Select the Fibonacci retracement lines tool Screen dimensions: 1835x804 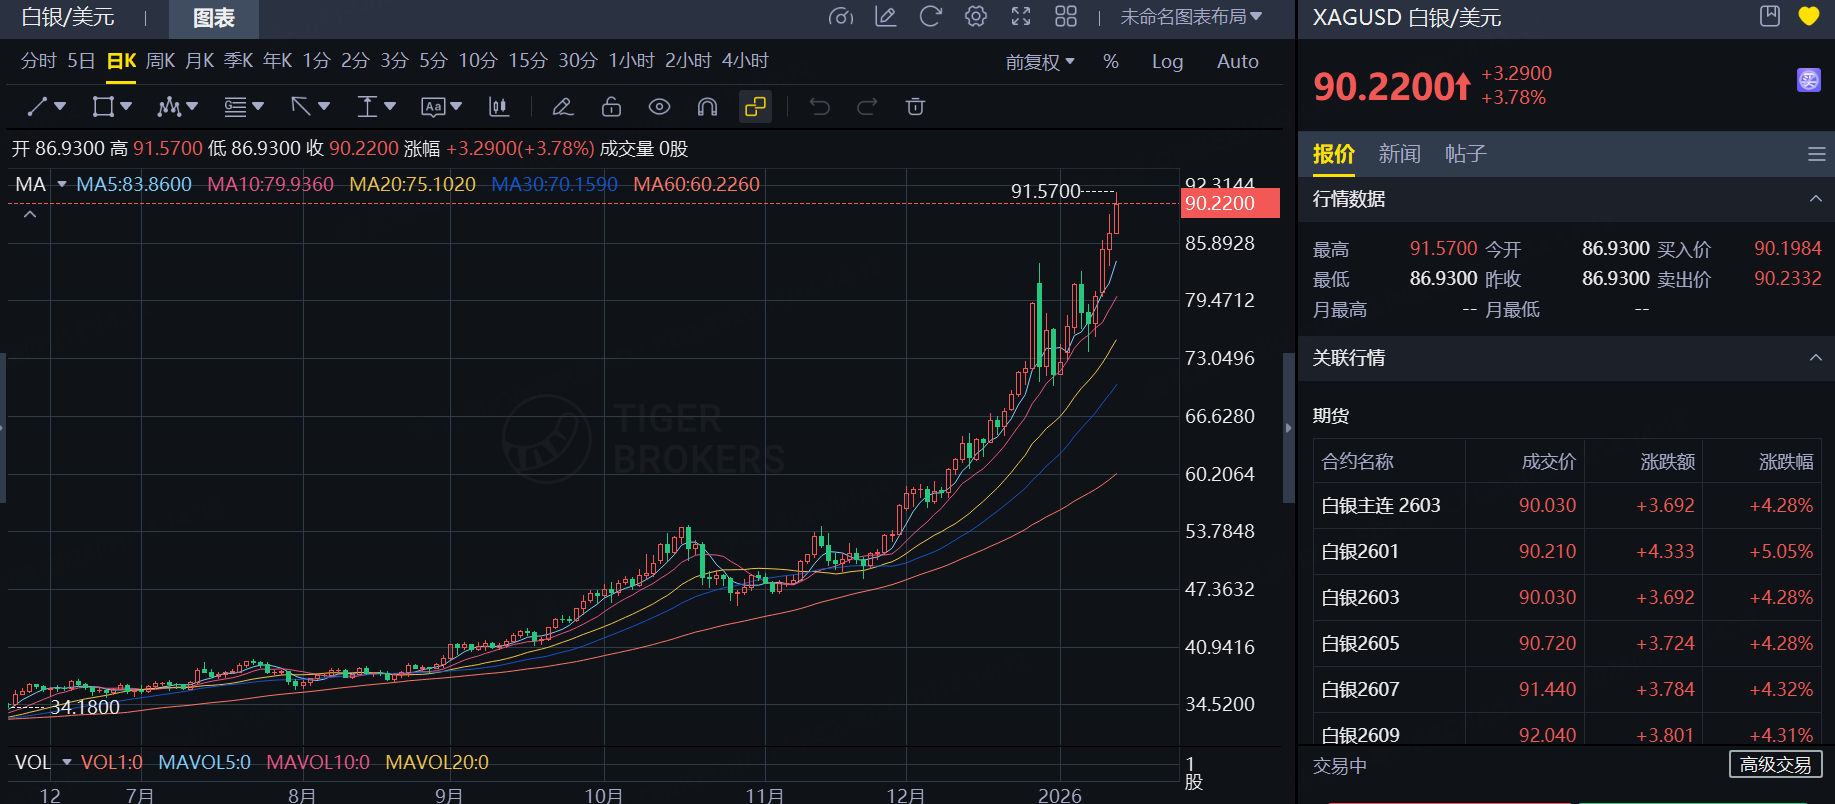coord(235,107)
